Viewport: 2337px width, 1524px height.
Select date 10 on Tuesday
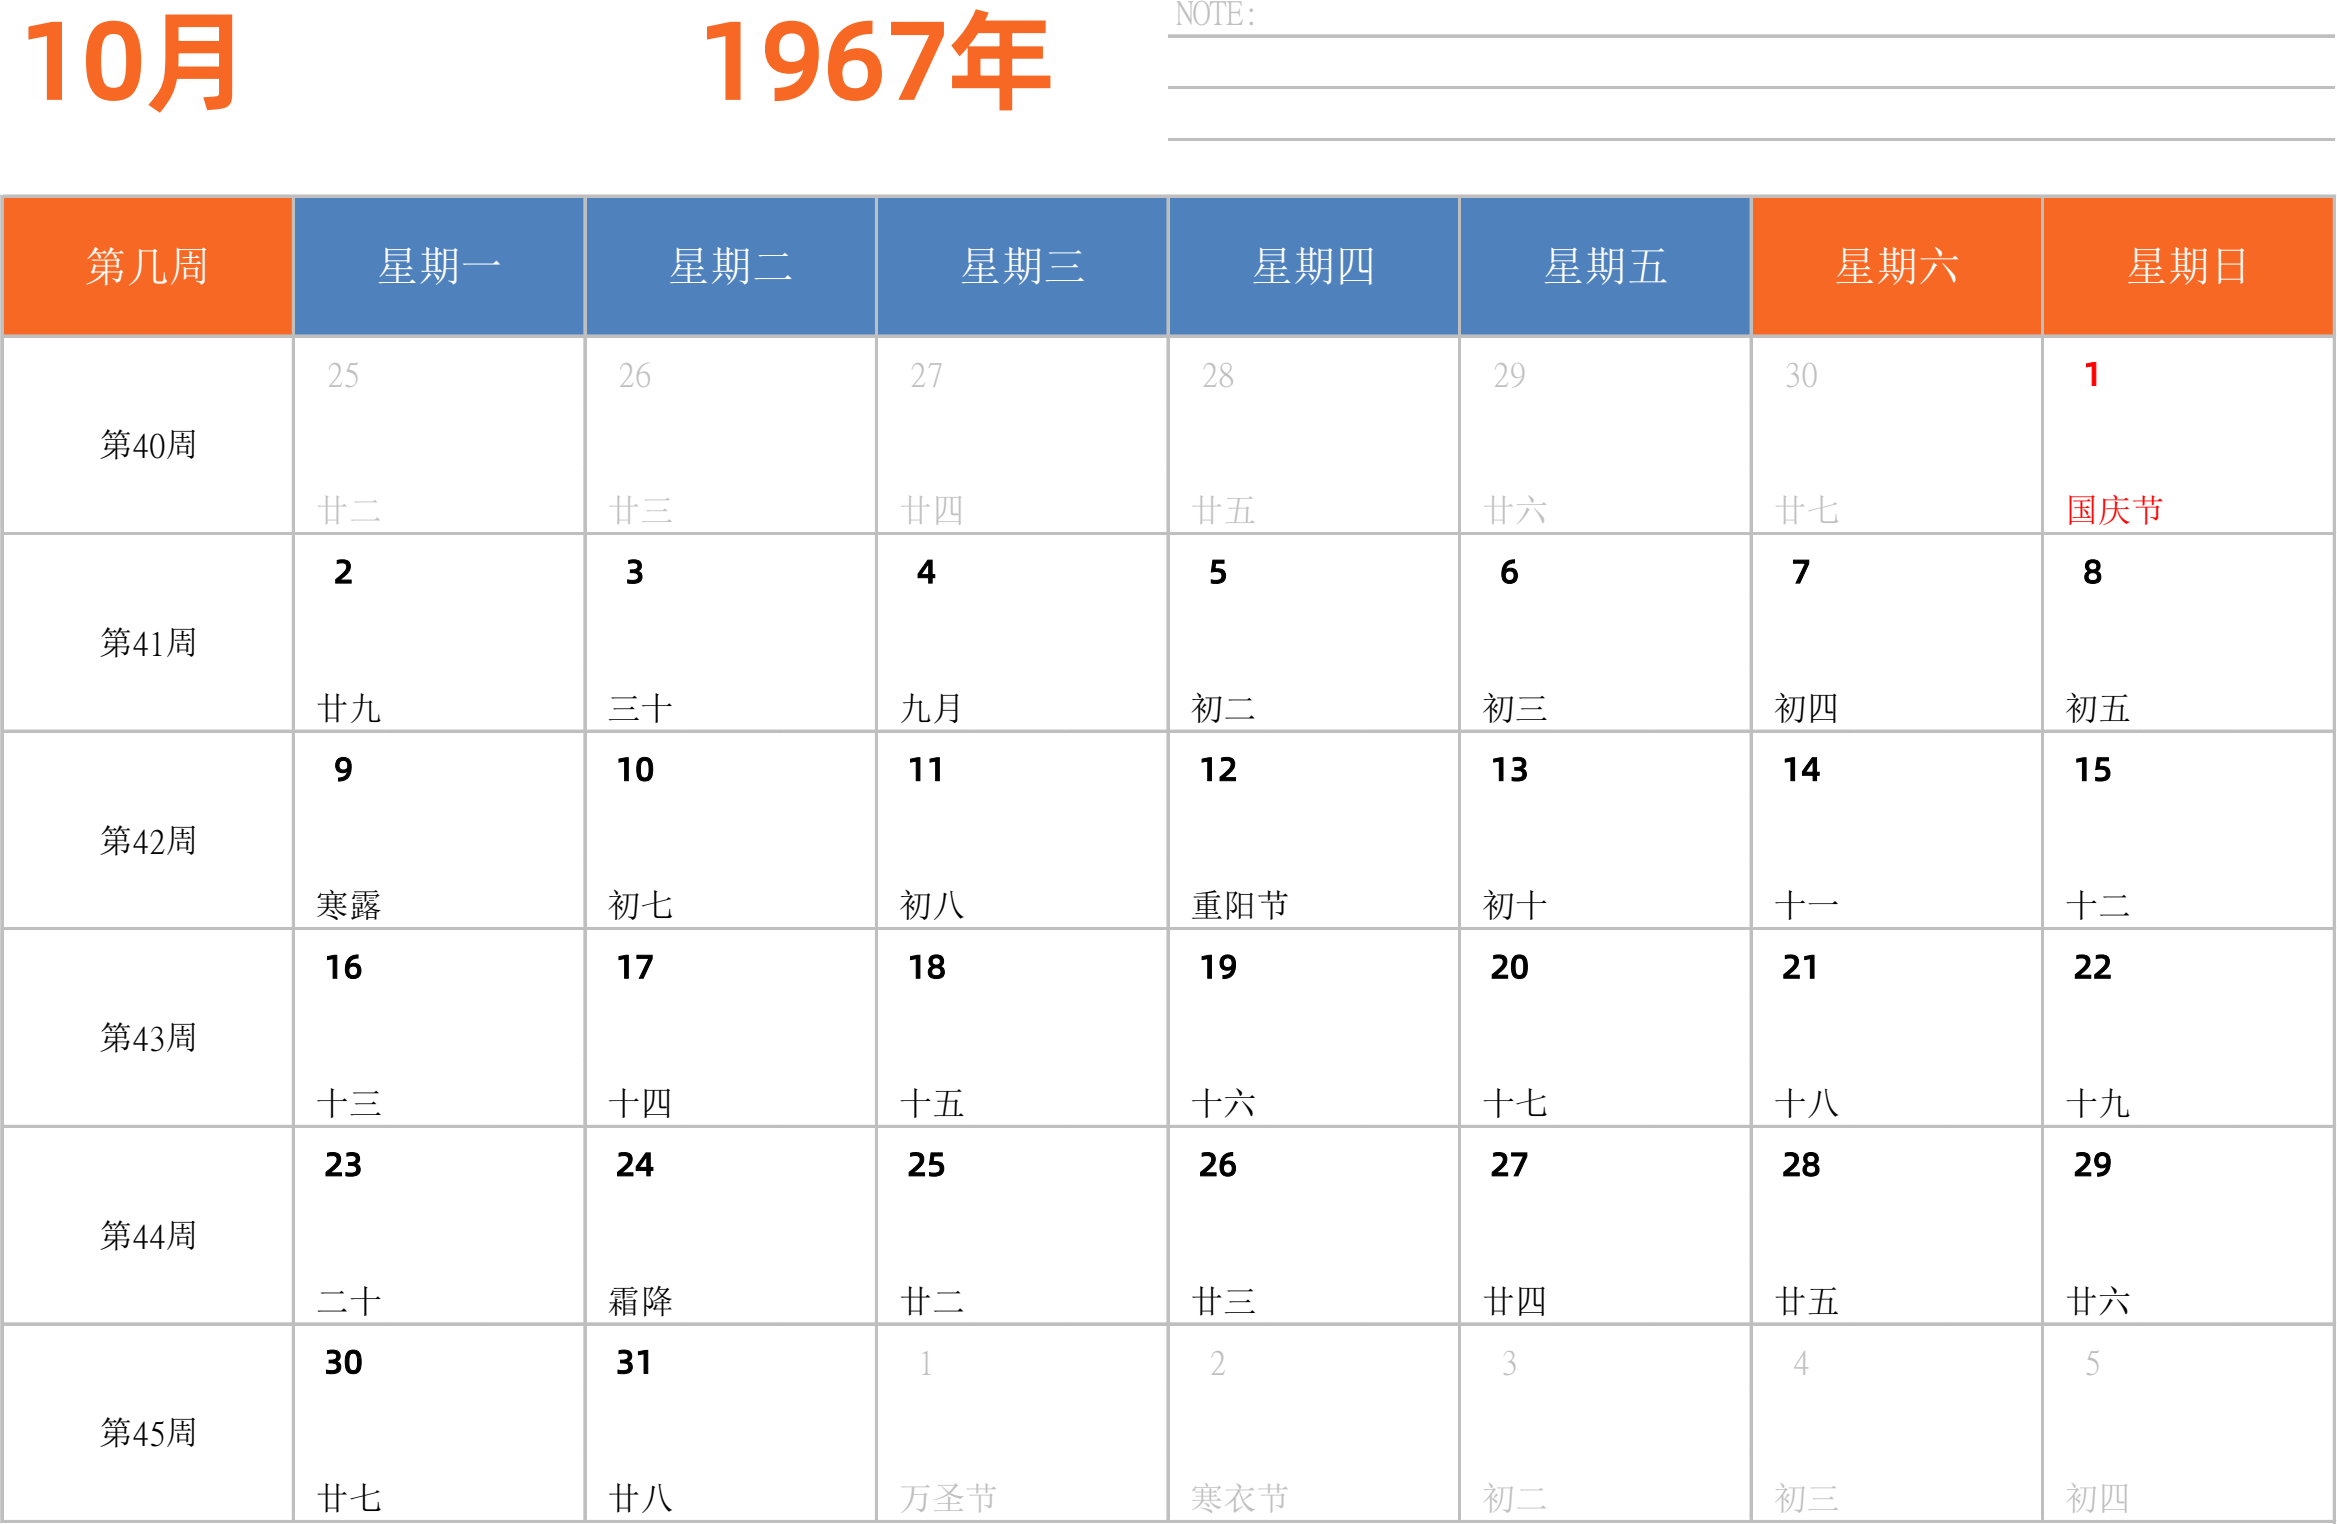pos(635,770)
